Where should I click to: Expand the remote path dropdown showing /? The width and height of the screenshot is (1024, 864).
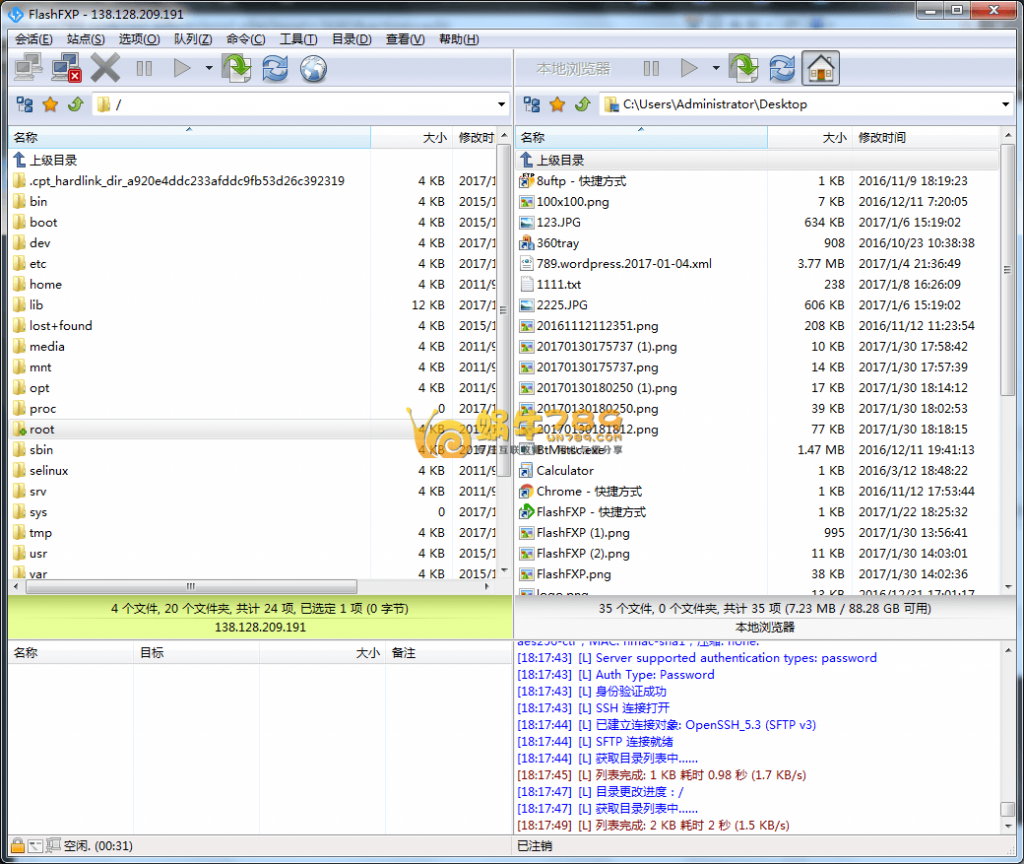(501, 104)
